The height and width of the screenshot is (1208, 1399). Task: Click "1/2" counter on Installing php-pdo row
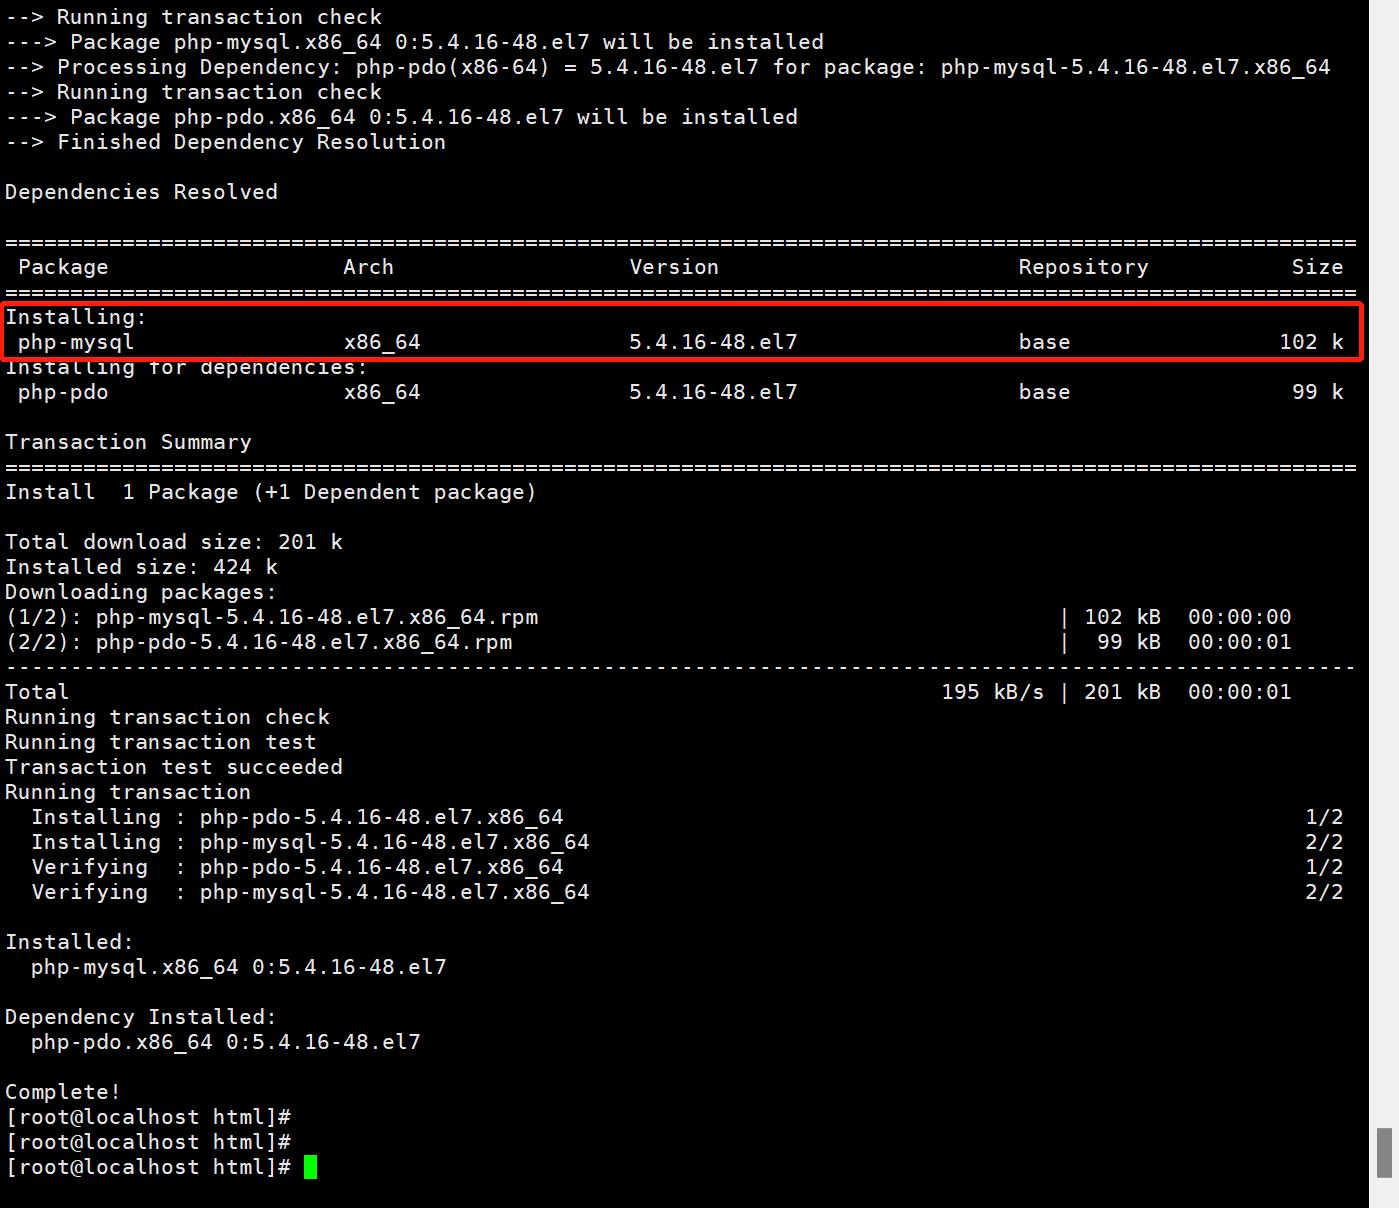[x=1324, y=817]
